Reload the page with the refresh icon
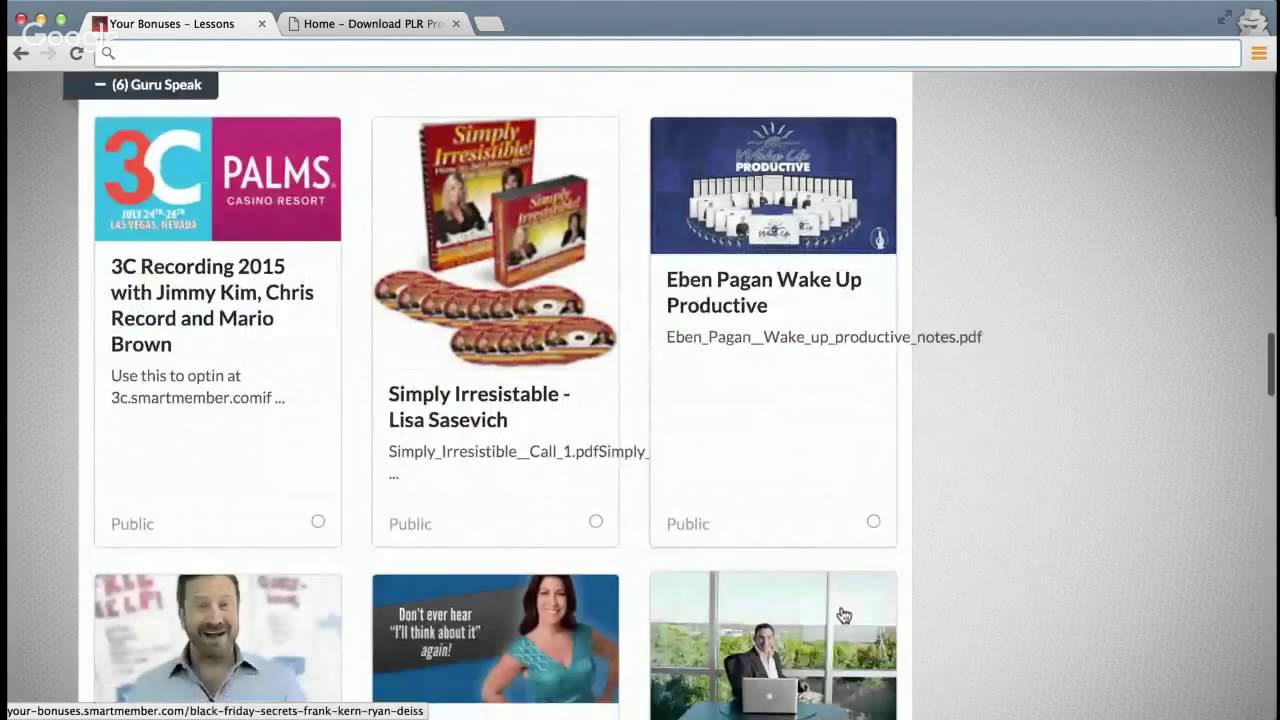 (76, 53)
